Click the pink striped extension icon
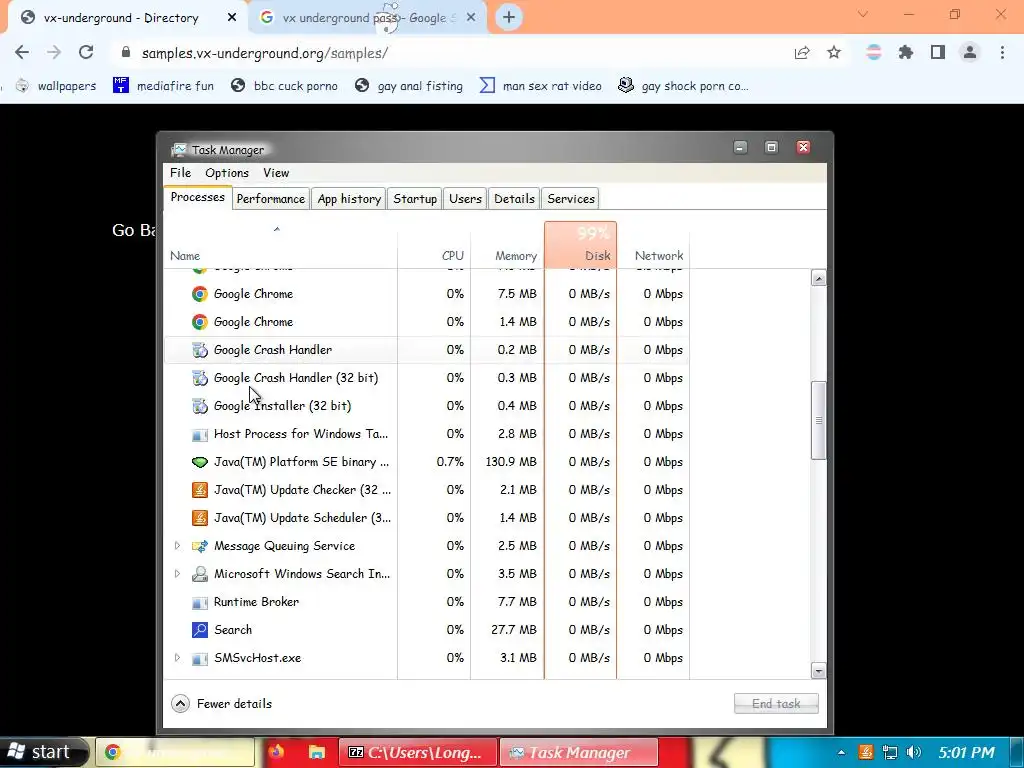The height and width of the screenshot is (768, 1024). 874,52
